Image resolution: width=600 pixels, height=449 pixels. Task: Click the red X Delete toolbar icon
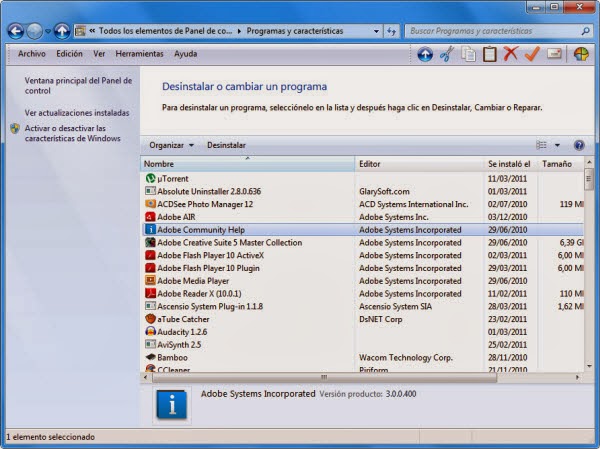[x=510, y=54]
